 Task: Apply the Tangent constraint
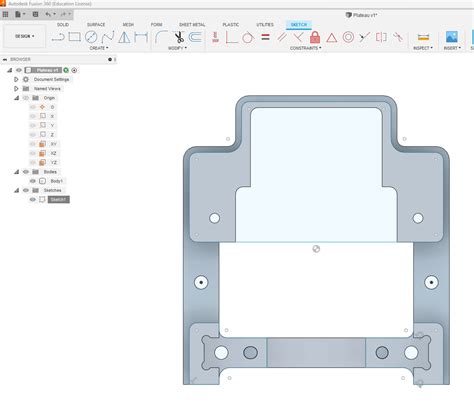(x=248, y=37)
